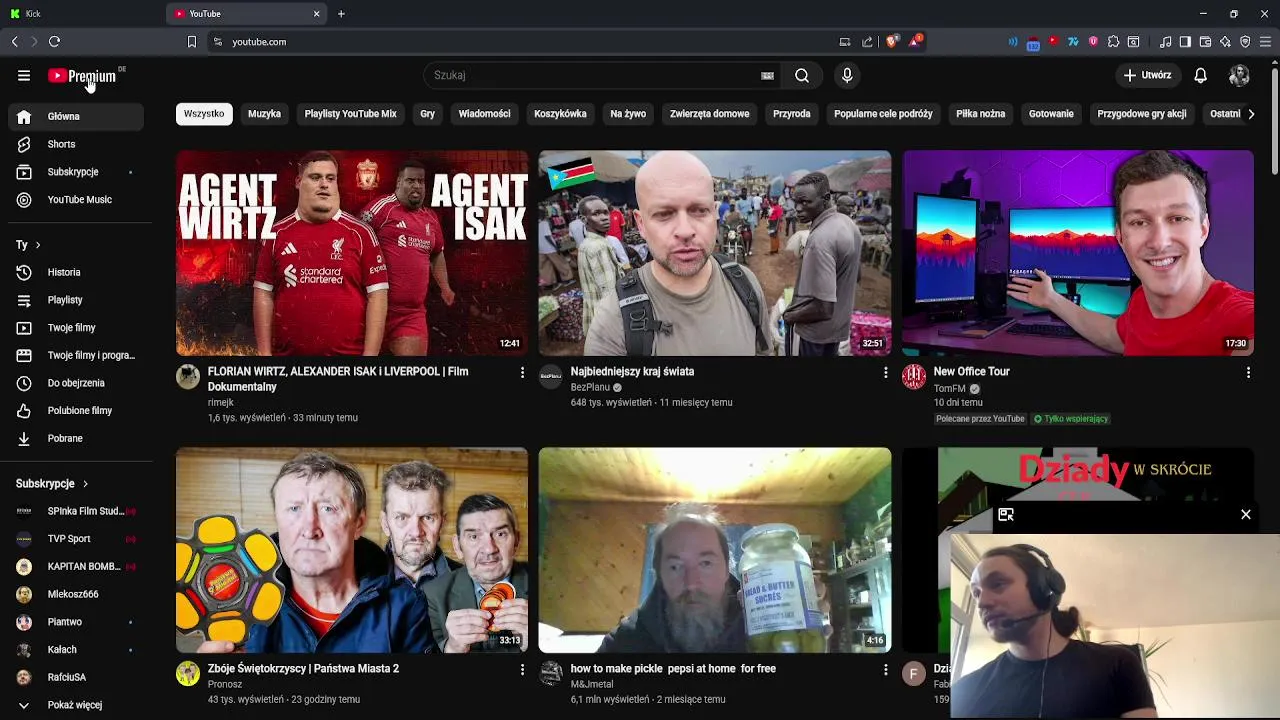This screenshot has height=720, width=1280.
Task: Open Playlisty in the sidebar
Action: [x=76, y=300]
